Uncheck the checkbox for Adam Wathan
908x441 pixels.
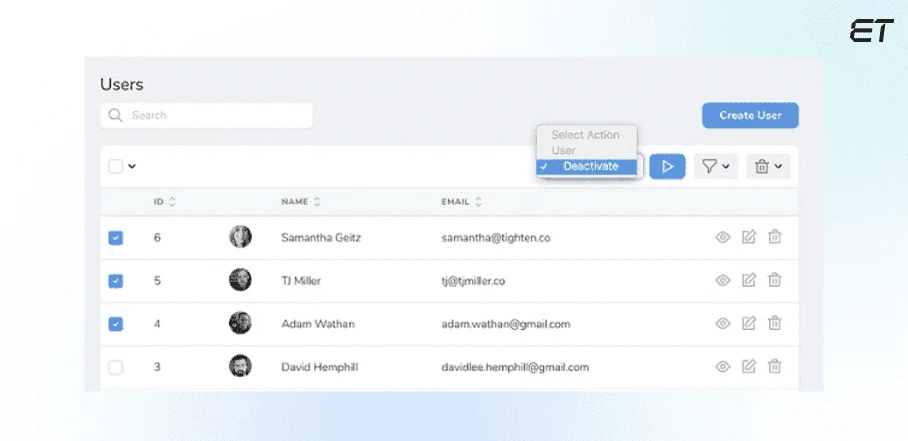[116, 324]
